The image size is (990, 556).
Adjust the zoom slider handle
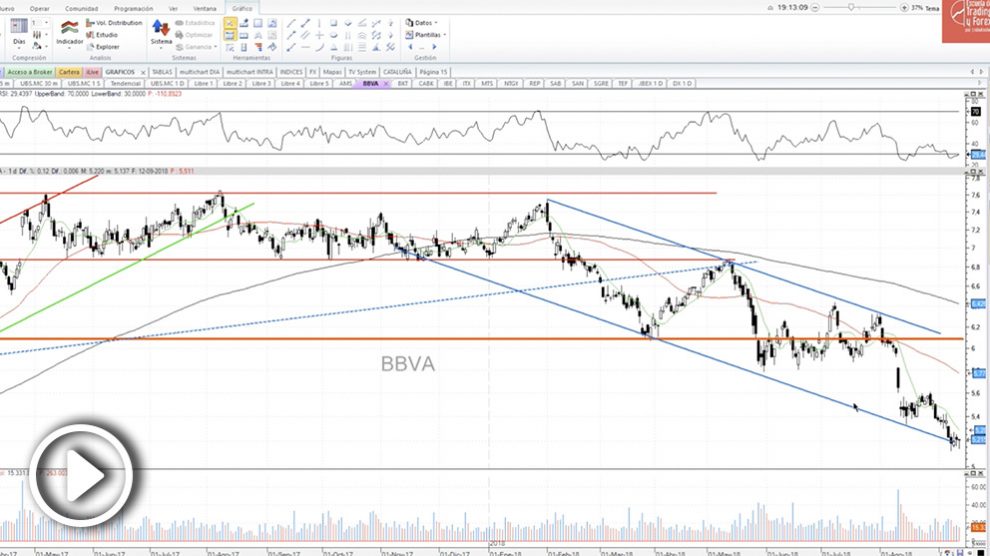[x=851, y=8]
